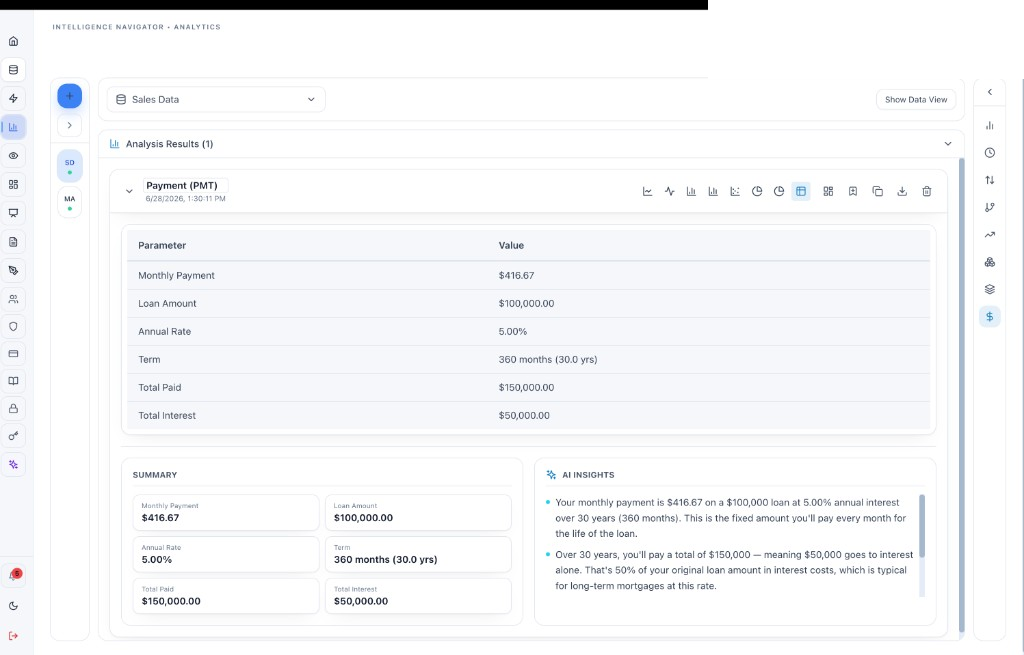Screen dimensions: 1024x655
Task: Collapse the Analysis Results section chevron
Action: pyautogui.click(x=948, y=144)
